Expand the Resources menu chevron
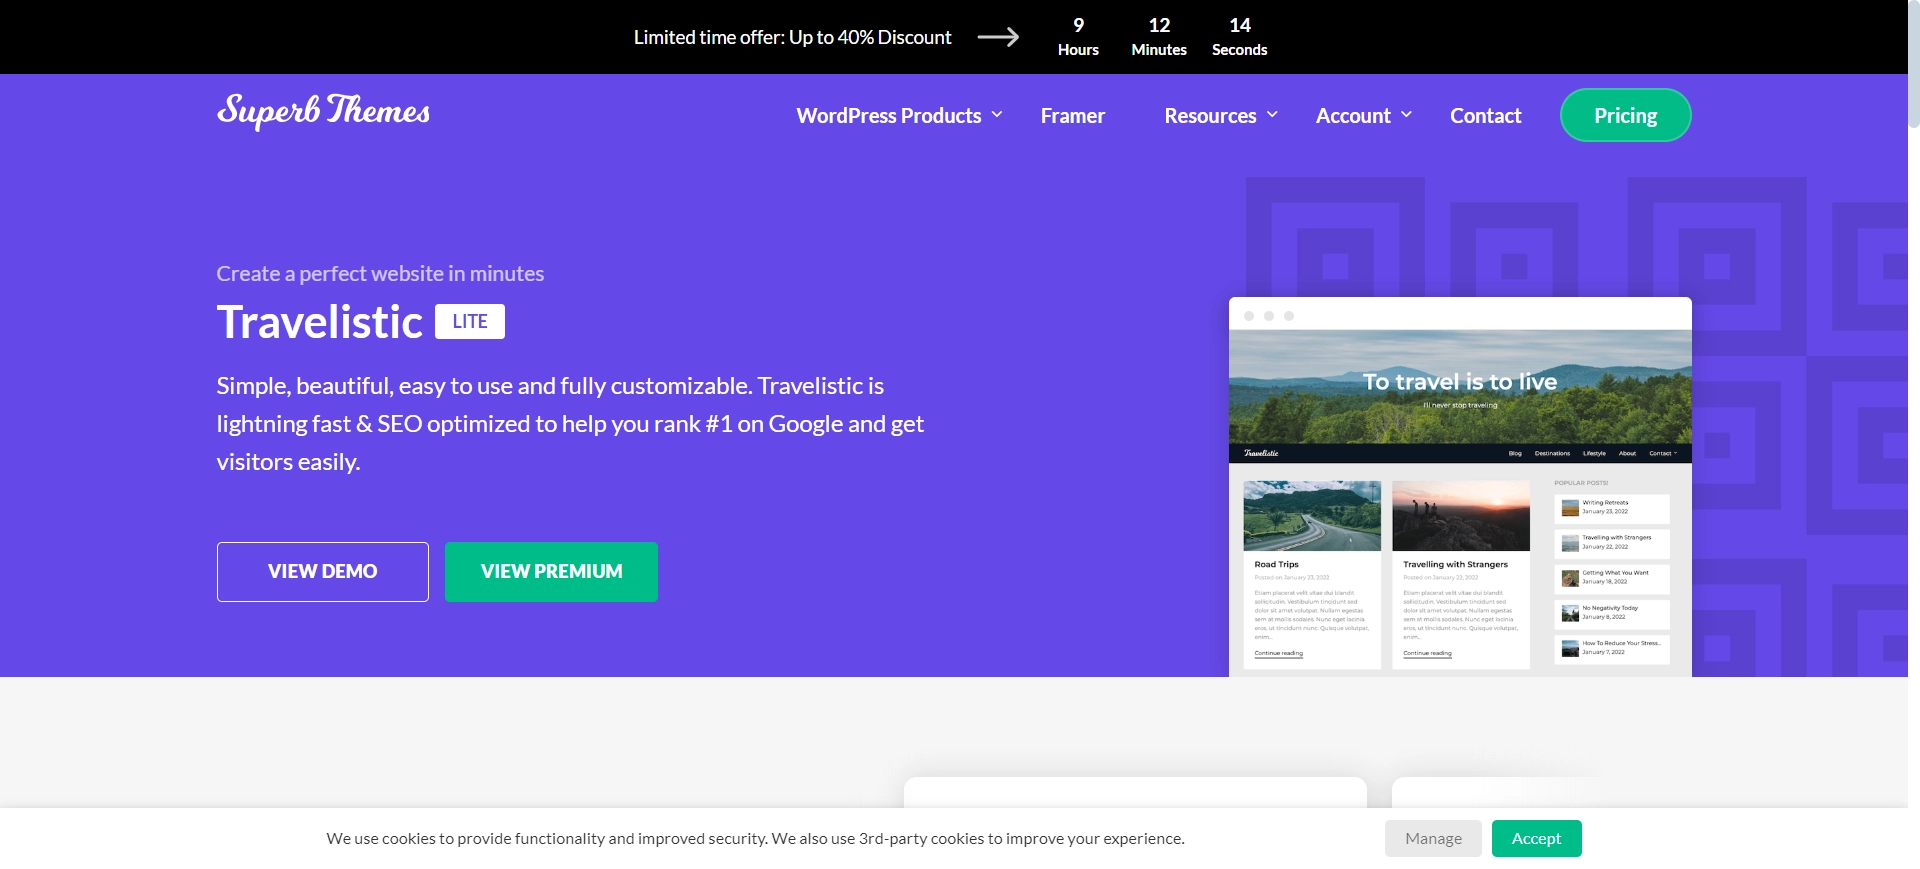Screen dimensions: 1920x869 pyautogui.click(x=1272, y=115)
